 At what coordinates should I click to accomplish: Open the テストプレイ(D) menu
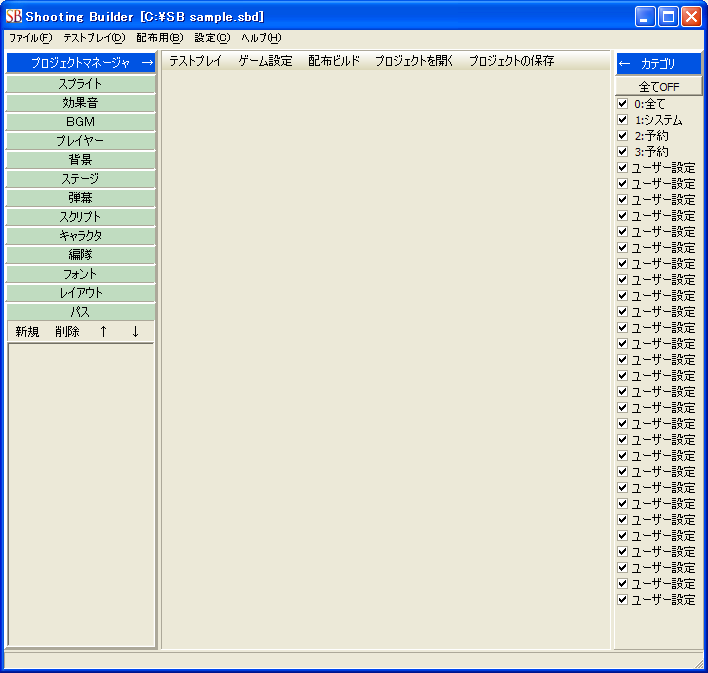coord(94,38)
